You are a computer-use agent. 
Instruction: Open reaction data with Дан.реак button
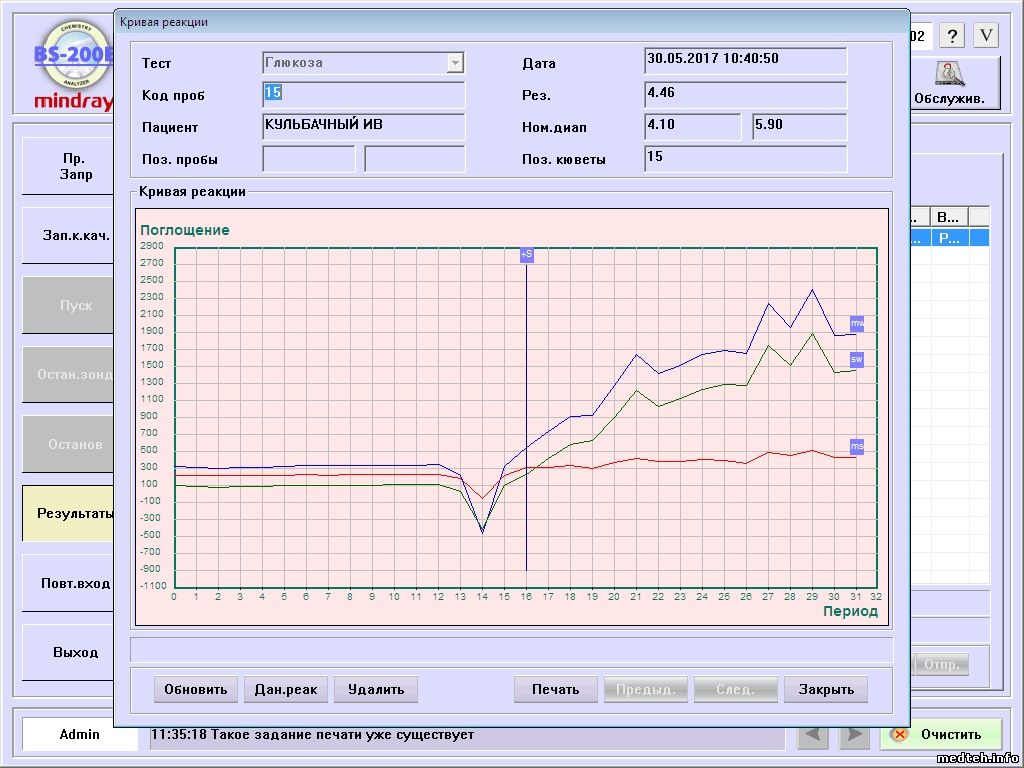coord(285,689)
